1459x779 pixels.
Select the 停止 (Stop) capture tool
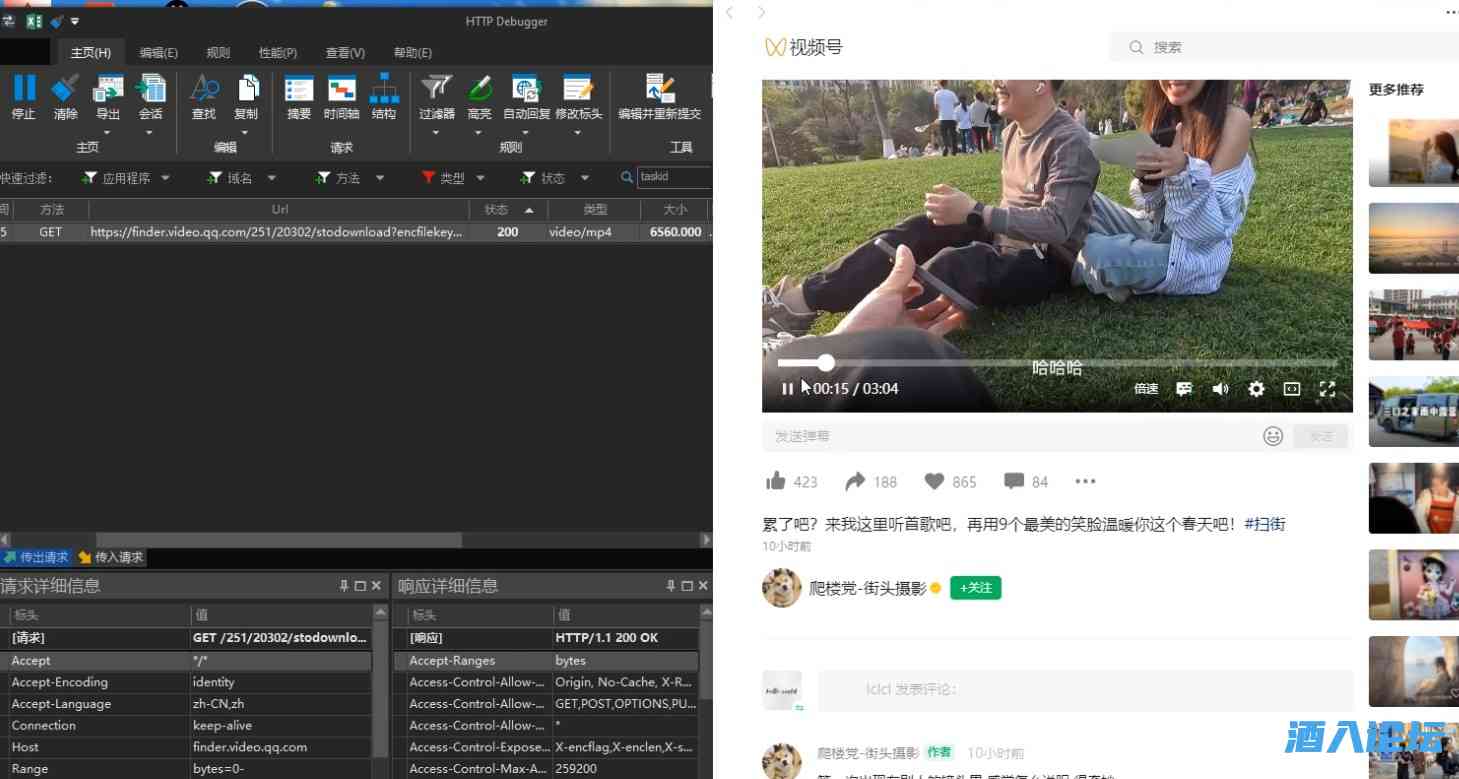click(23, 97)
